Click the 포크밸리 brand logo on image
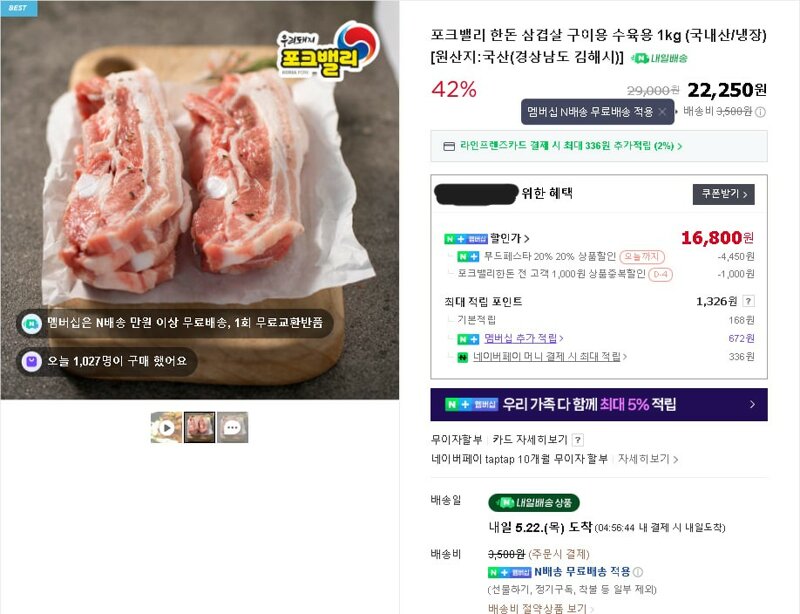This screenshot has width=800, height=614. [x=328, y=52]
